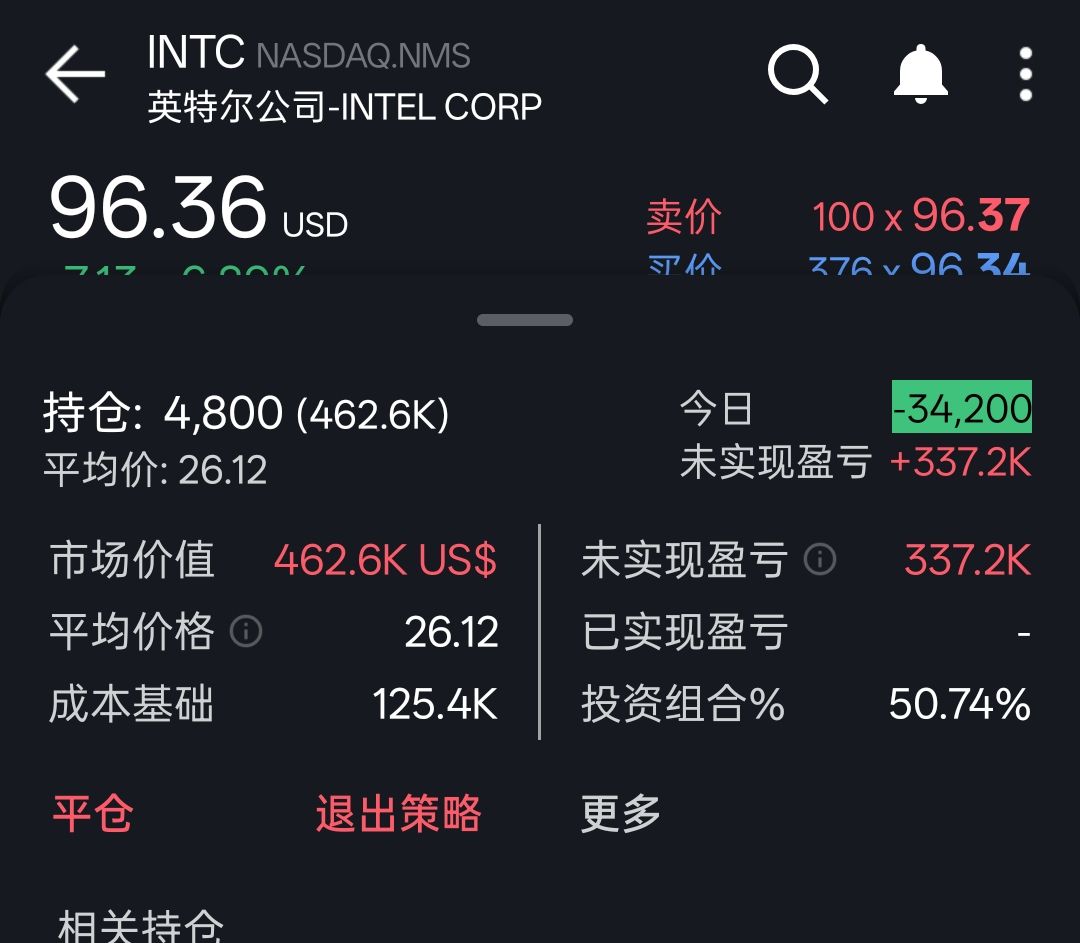Screen dimensions: 1080x943
Task: Open the alert bell icon
Action: [x=921, y=74]
